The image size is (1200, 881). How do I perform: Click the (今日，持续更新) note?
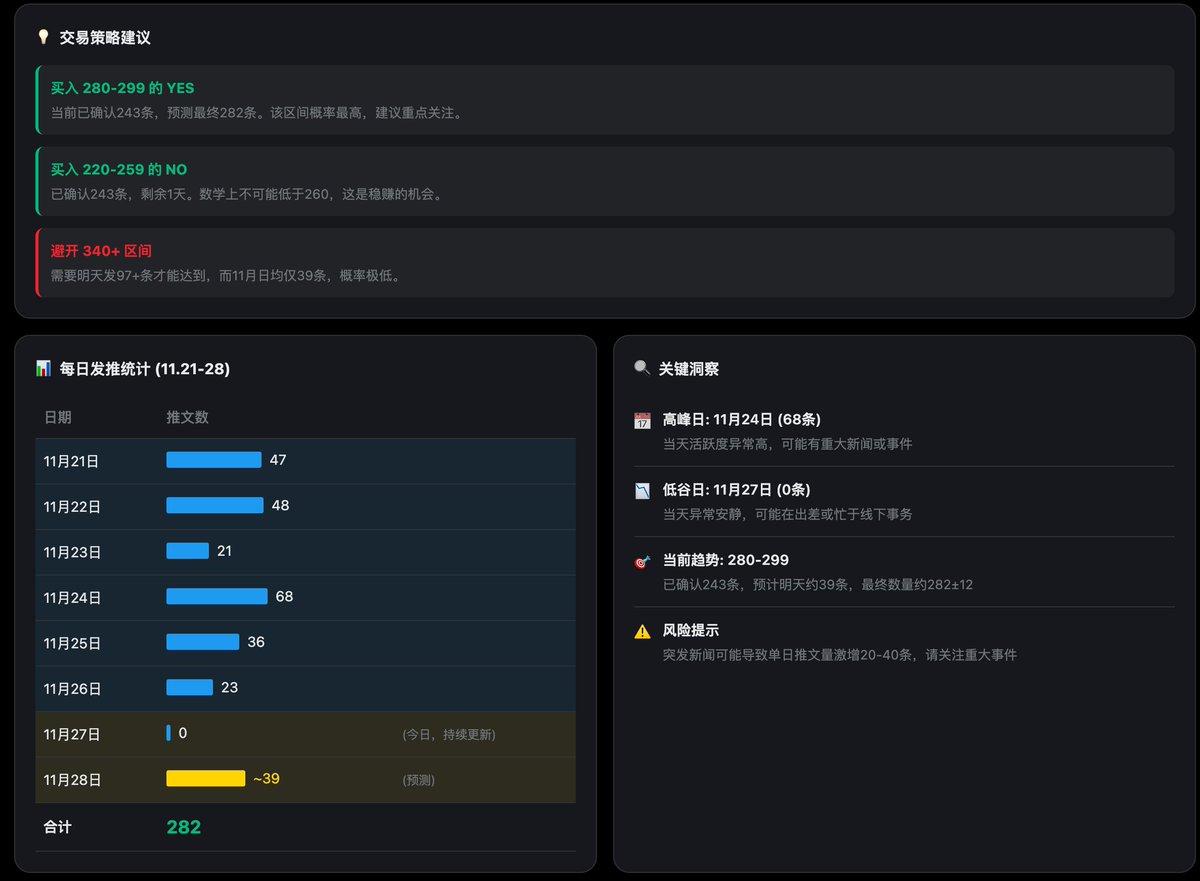(449, 734)
